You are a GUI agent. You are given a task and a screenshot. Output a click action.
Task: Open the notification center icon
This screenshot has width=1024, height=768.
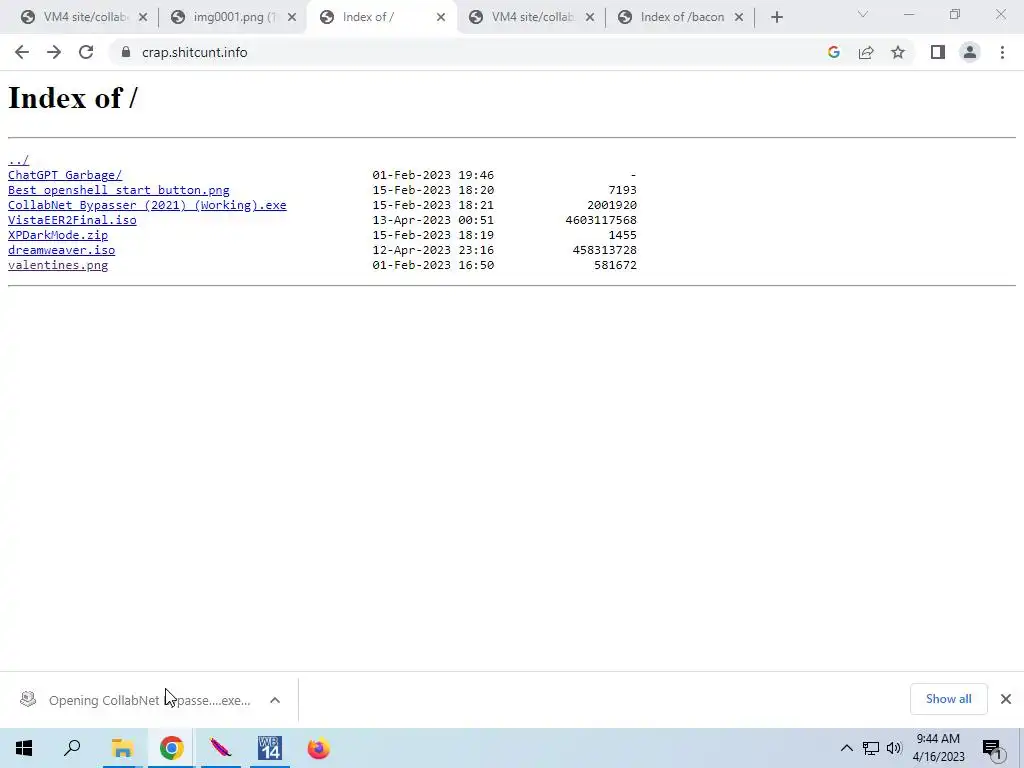tap(993, 748)
